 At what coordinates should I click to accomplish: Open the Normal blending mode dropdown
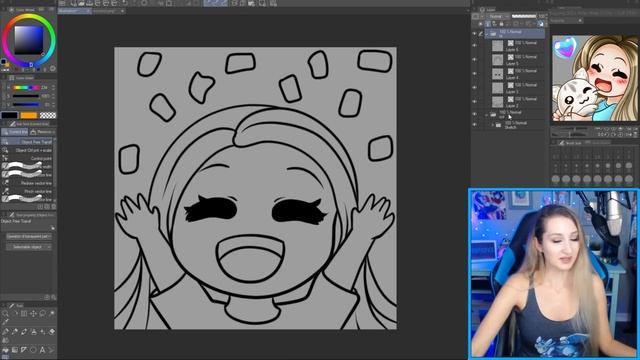499,16
